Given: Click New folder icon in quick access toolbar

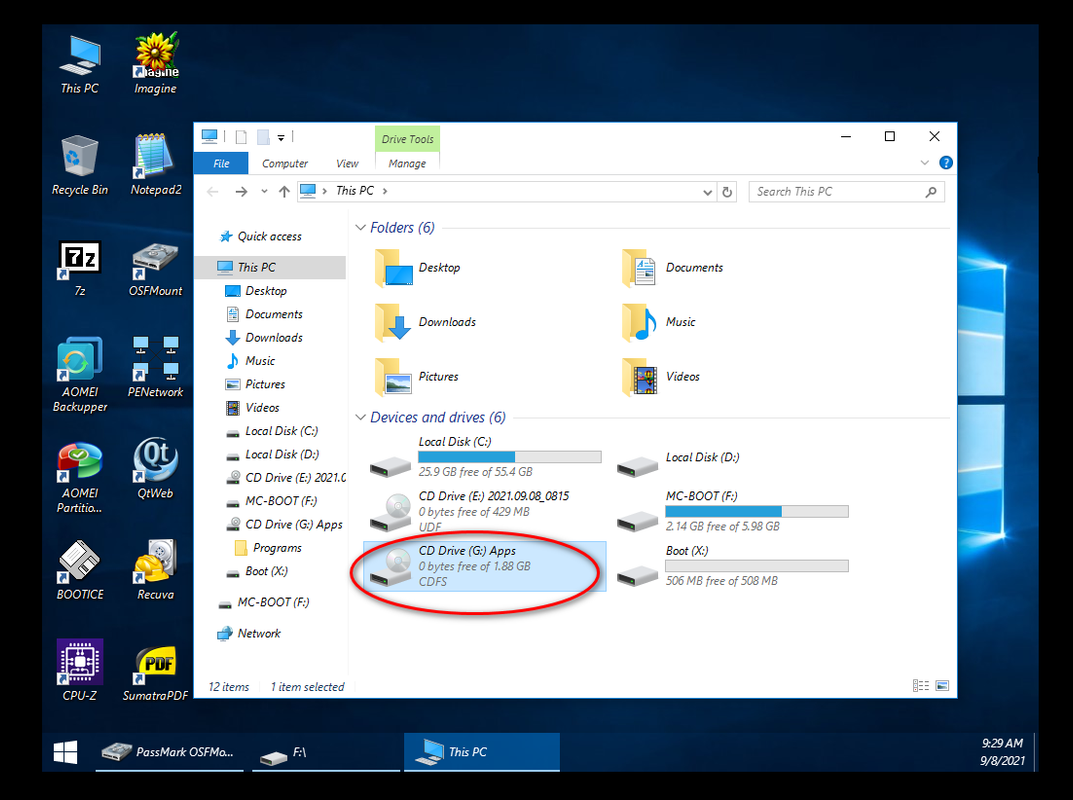Looking at the screenshot, I should coord(263,137).
